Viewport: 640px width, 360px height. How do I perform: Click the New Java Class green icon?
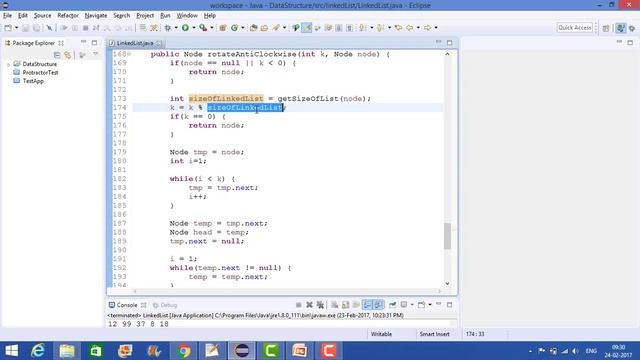(234, 28)
